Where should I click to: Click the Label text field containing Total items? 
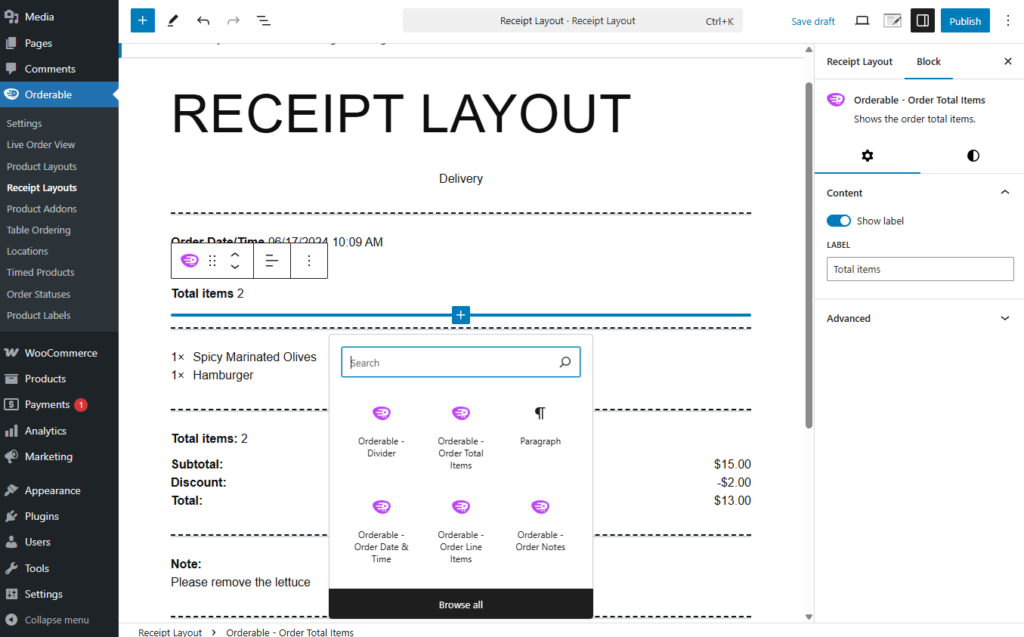pyautogui.click(x=919, y=269)
